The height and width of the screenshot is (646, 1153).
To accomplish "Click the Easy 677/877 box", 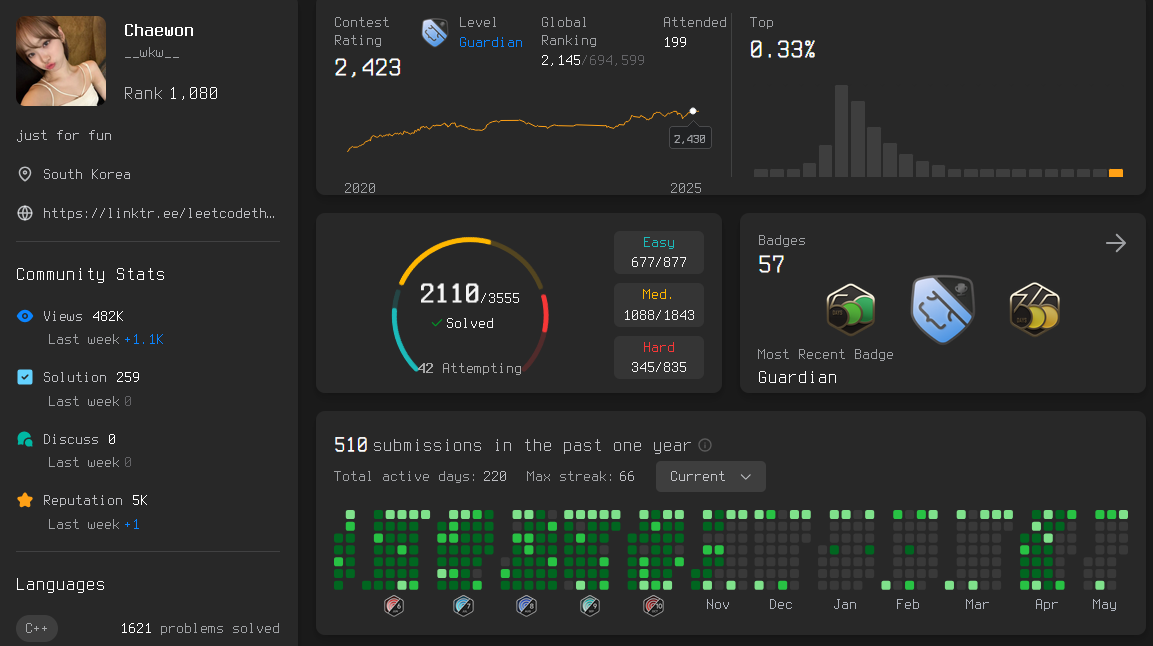I will coord(659,252).
